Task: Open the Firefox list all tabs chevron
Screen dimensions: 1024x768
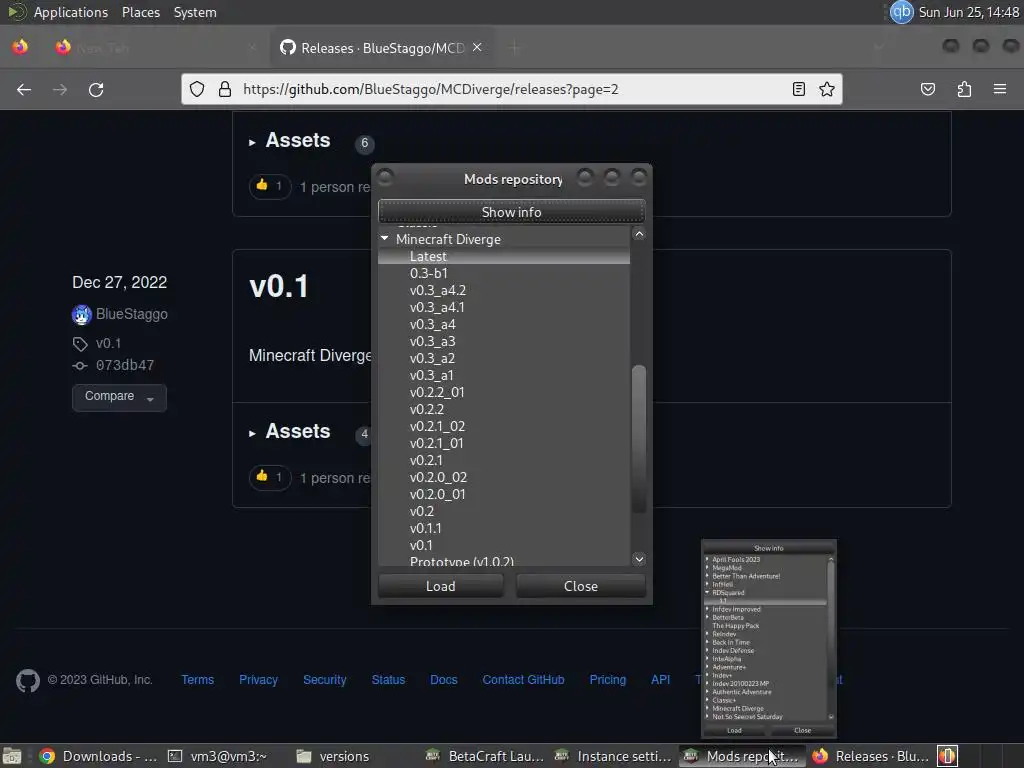Action: point(878,48)
